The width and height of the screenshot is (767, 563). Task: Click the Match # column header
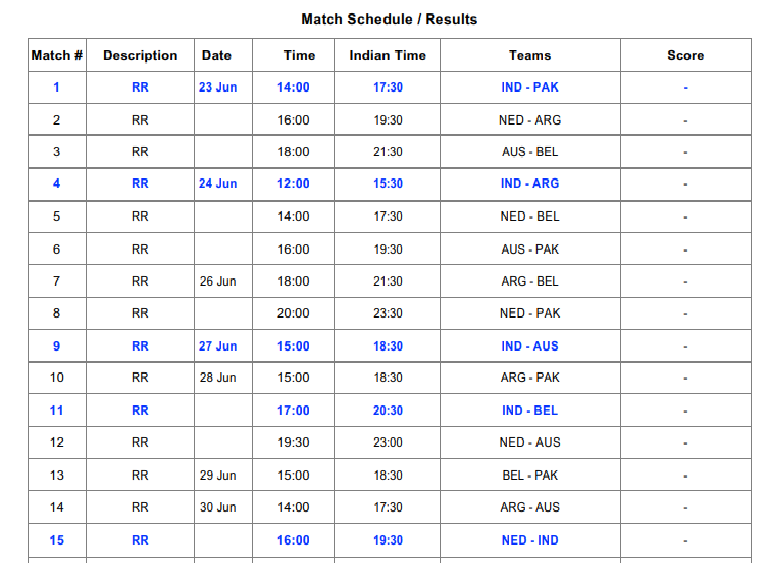click(57, 56)
